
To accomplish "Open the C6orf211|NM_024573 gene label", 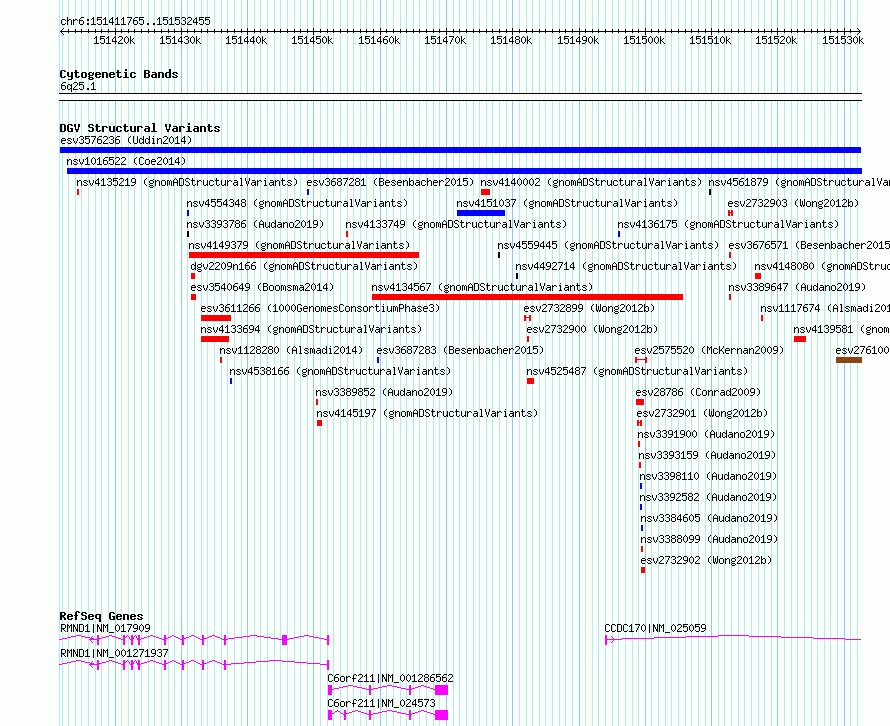I will [x=381, y=703].
